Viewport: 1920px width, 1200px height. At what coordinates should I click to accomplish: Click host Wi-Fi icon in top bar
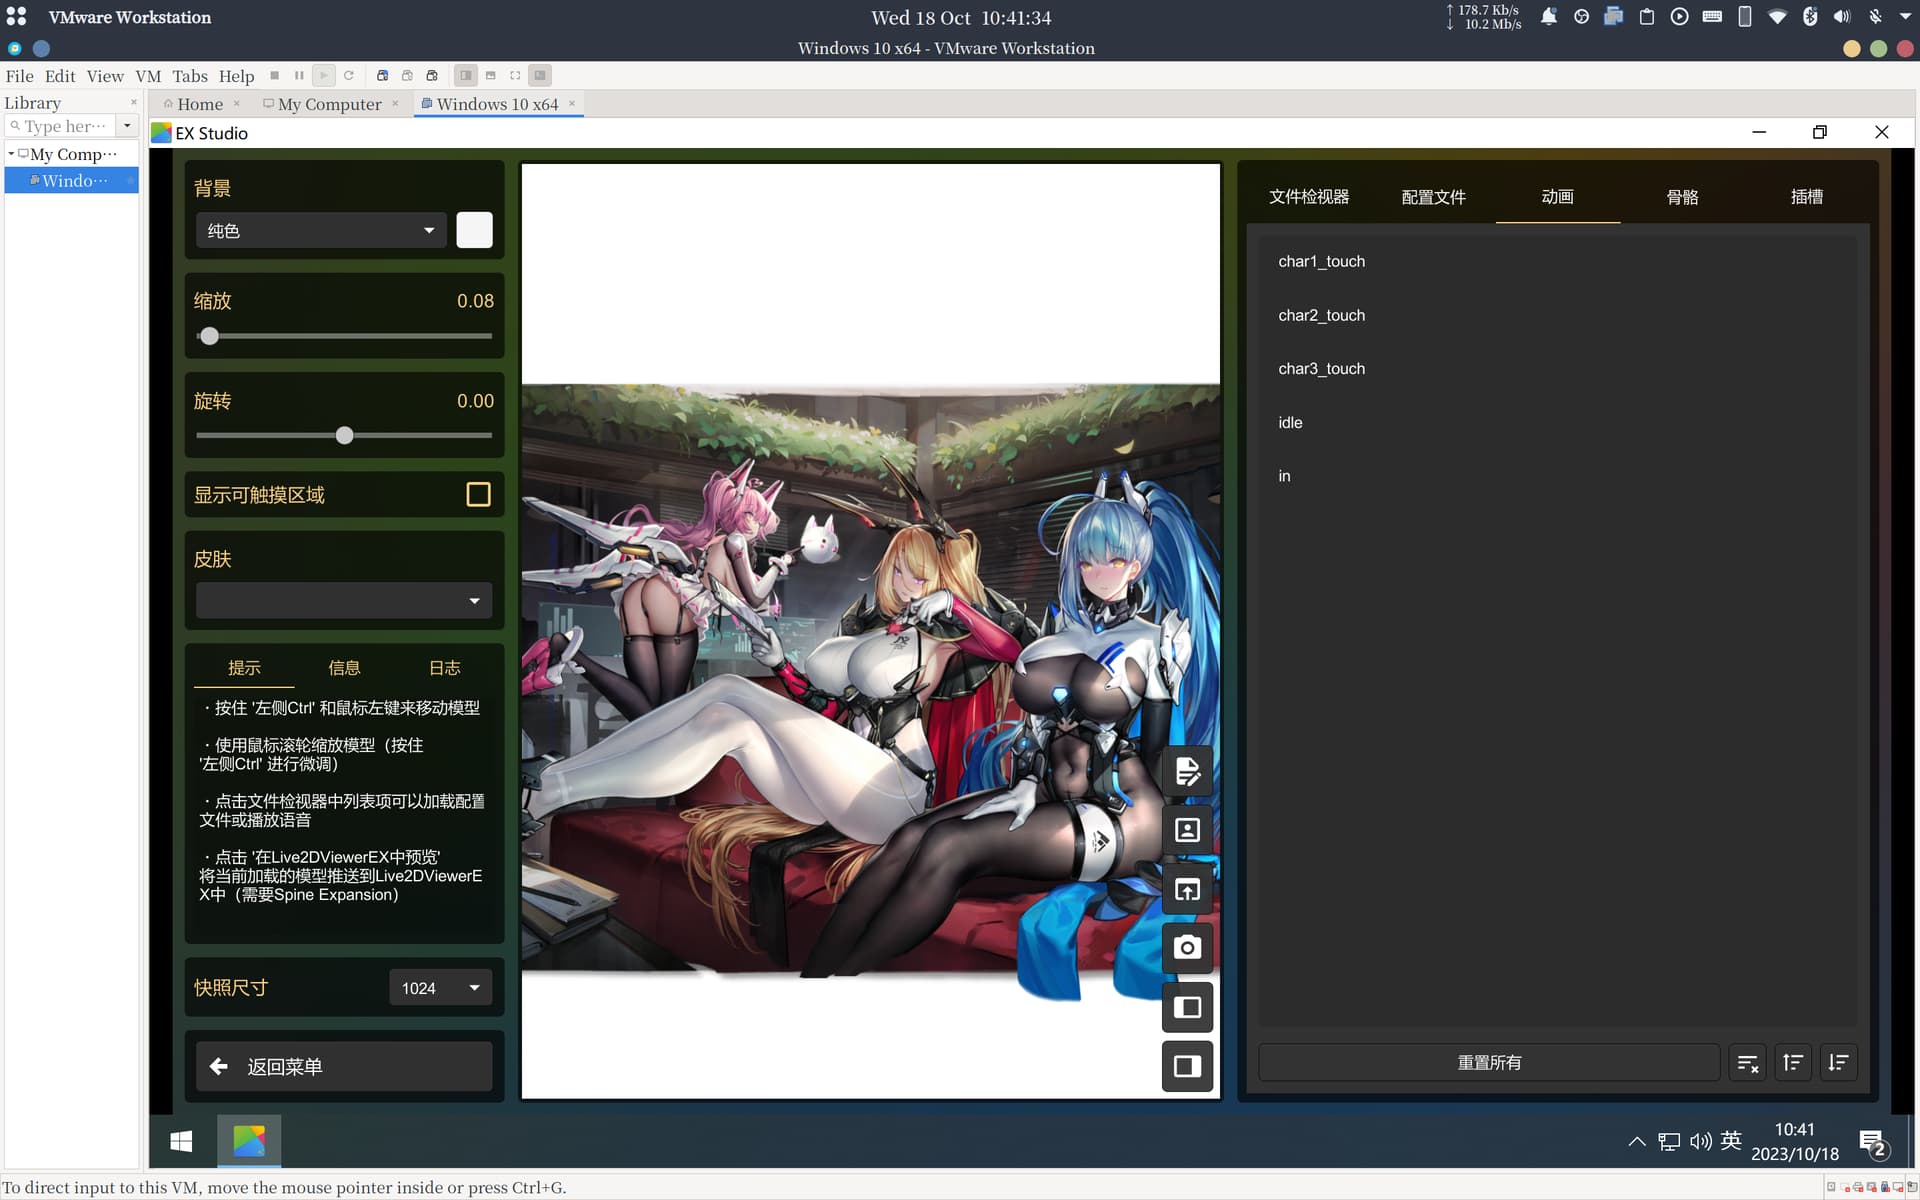point(1777,17)
